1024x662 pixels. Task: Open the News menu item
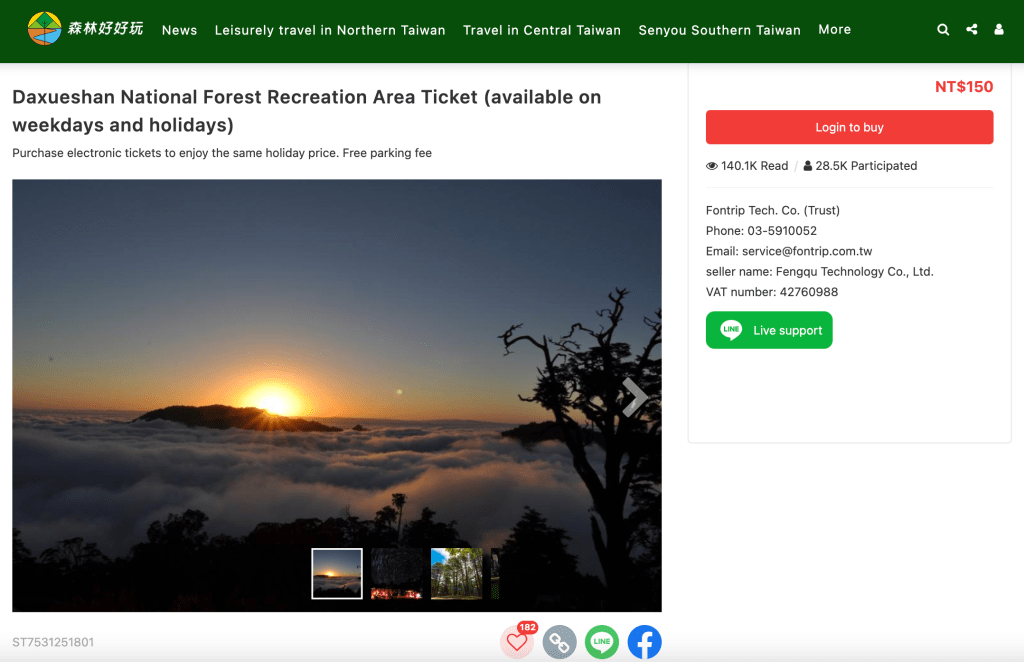[179, 30]
